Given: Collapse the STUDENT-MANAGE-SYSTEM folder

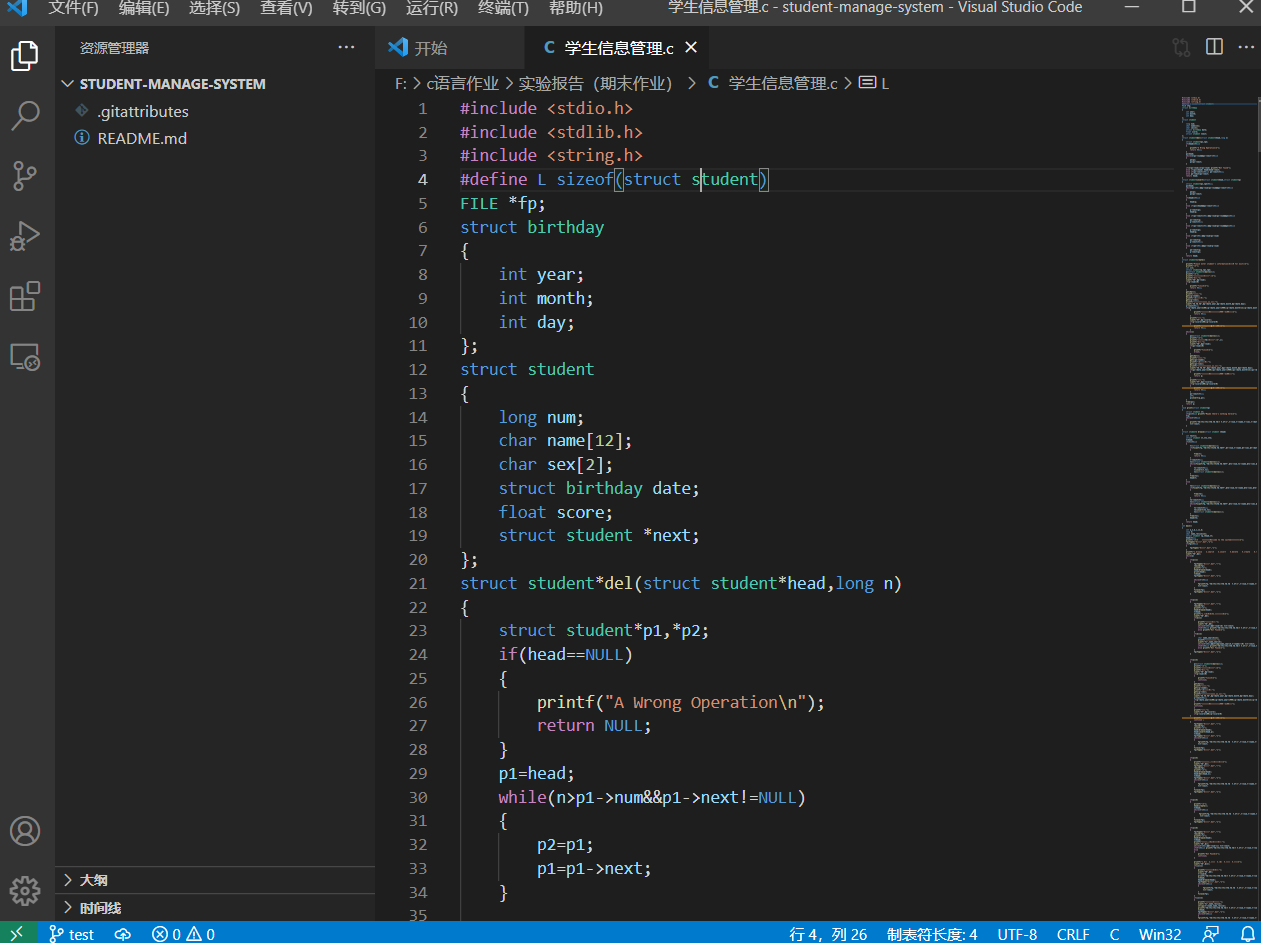Looking at the screenshot, I should tap(67, 84).
